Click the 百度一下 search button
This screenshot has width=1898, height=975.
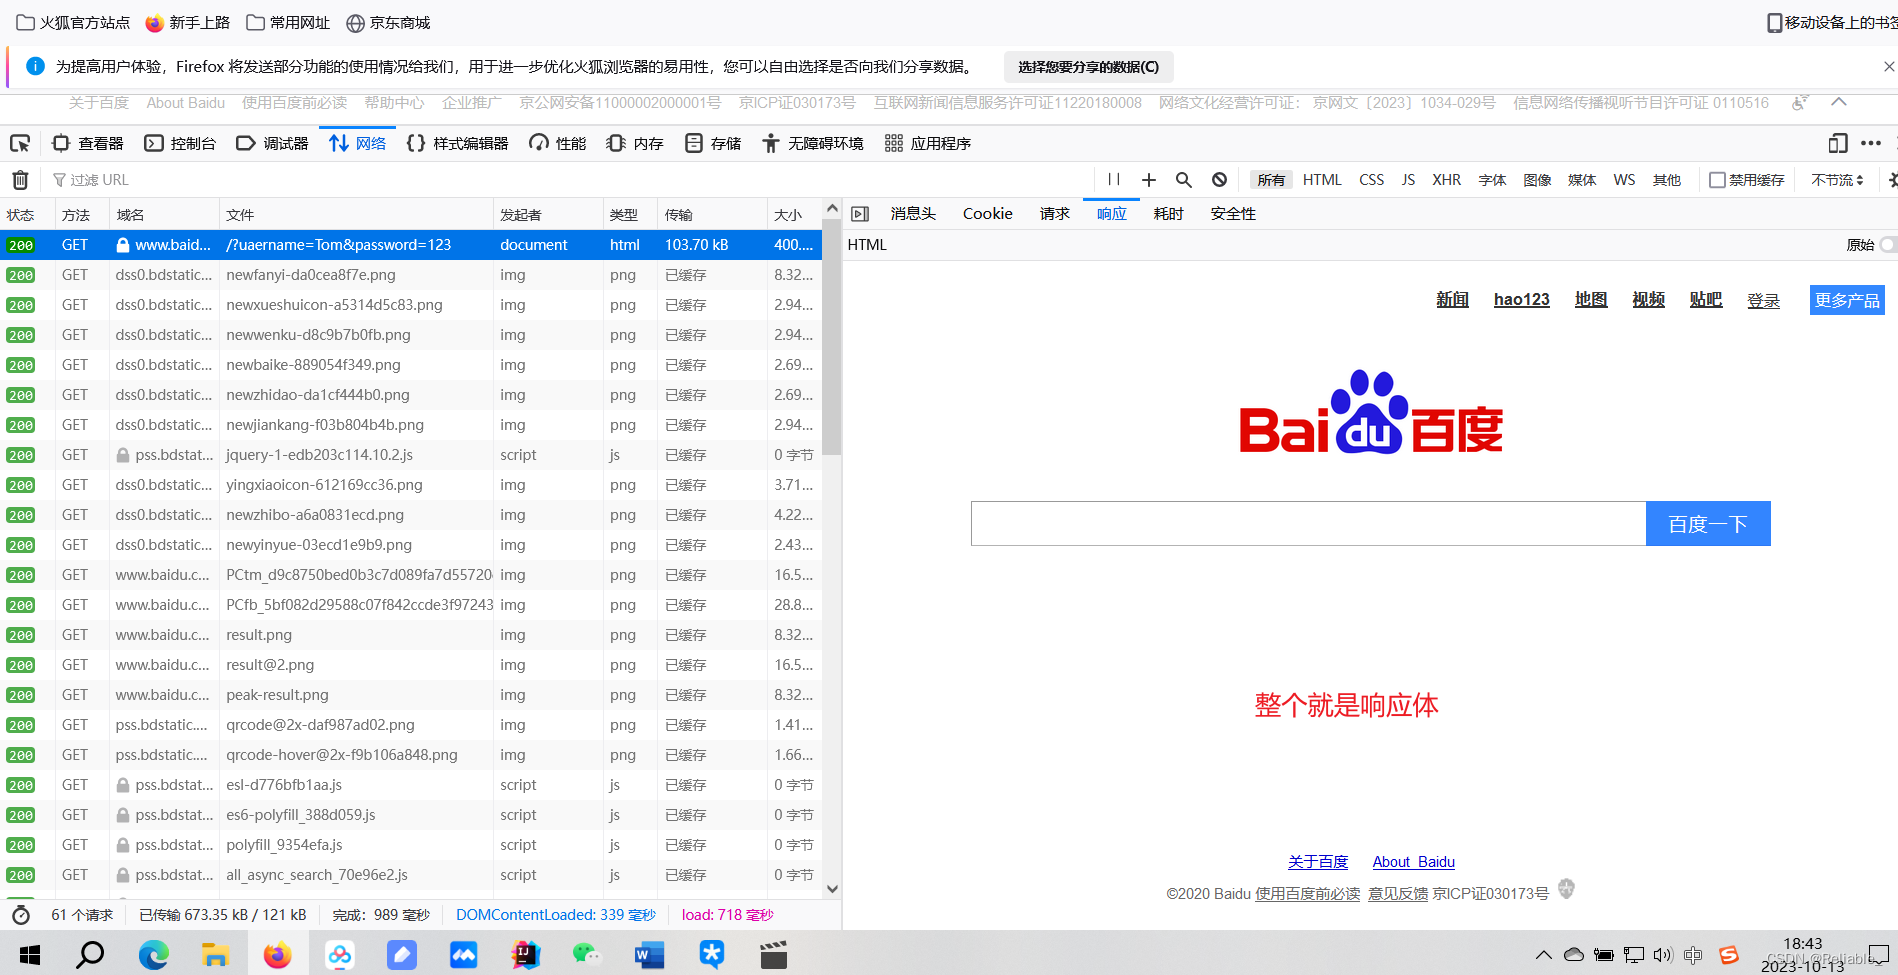pyautogui.click(x=1708, y=524)
